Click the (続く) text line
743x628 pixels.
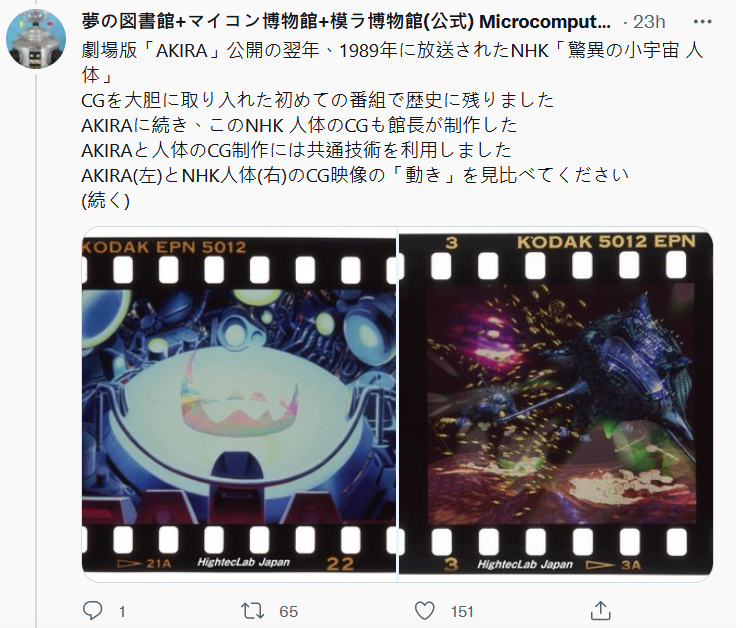[x=106, y=200]
